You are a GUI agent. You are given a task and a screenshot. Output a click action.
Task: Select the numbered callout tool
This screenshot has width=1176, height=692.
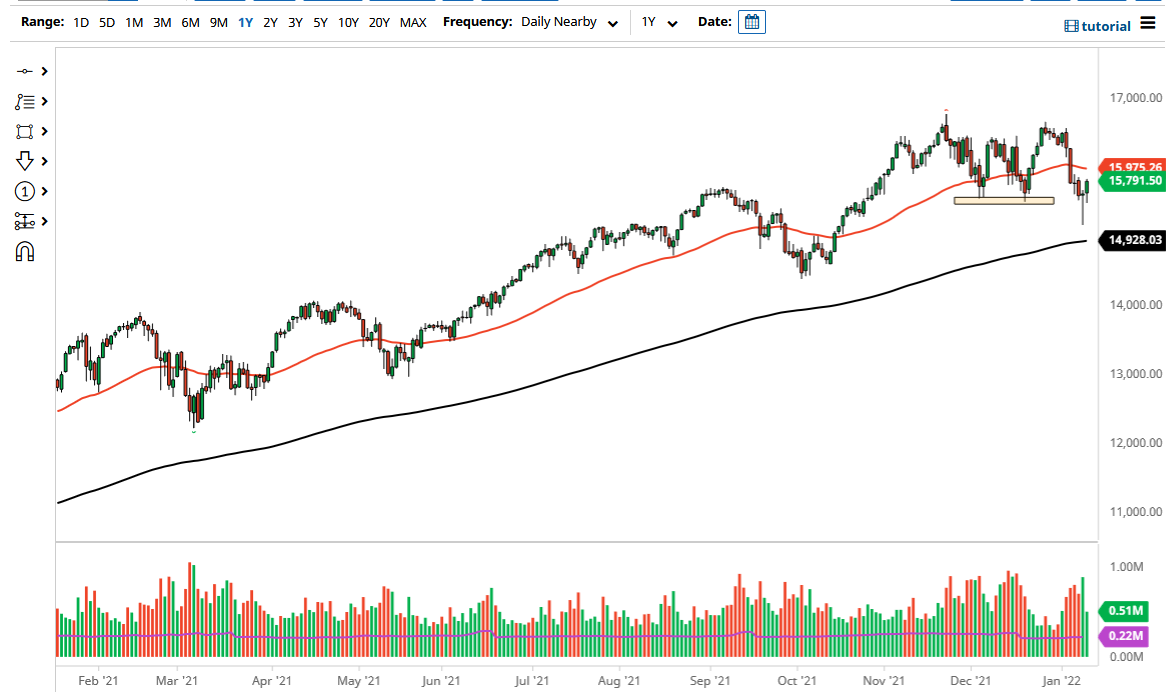point(26,190)
